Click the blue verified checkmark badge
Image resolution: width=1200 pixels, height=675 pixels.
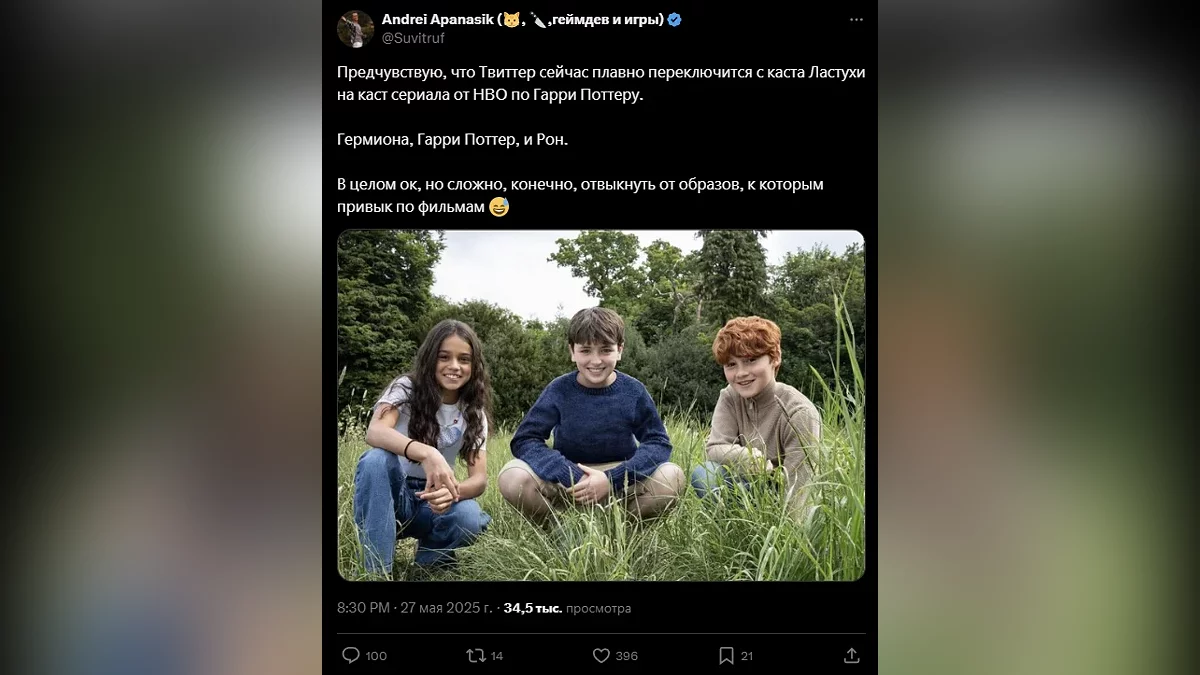click(675, 19)
